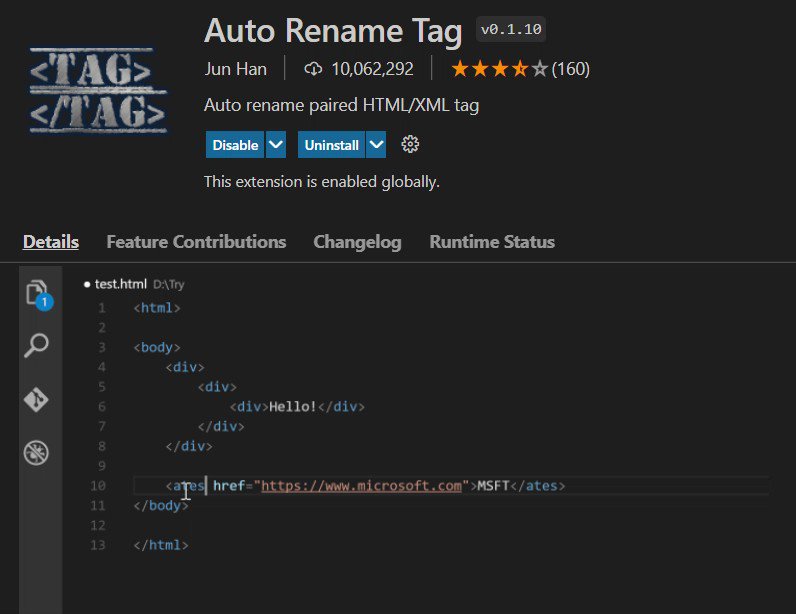Open Explorer icon in demo sidebar
The image size is (796, 614).
[38, 294]
